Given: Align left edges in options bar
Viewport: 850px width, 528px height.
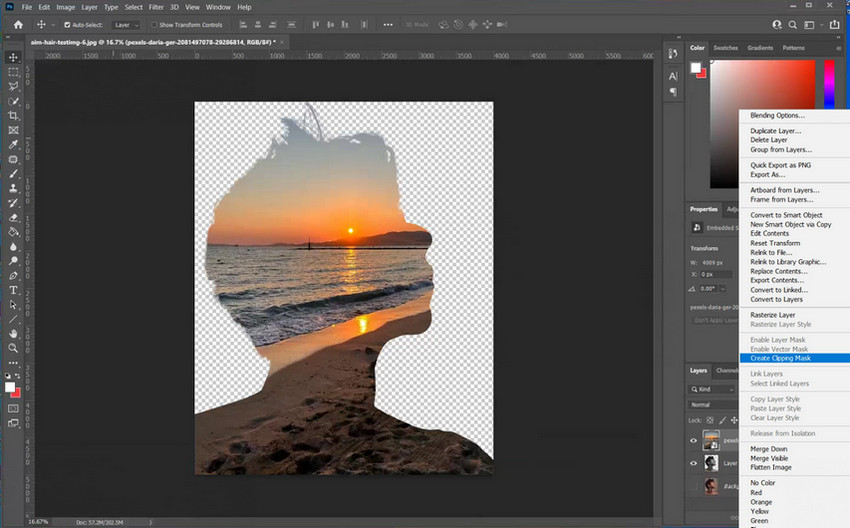Looking at the screenshot, I should click(x=243, y=24).
